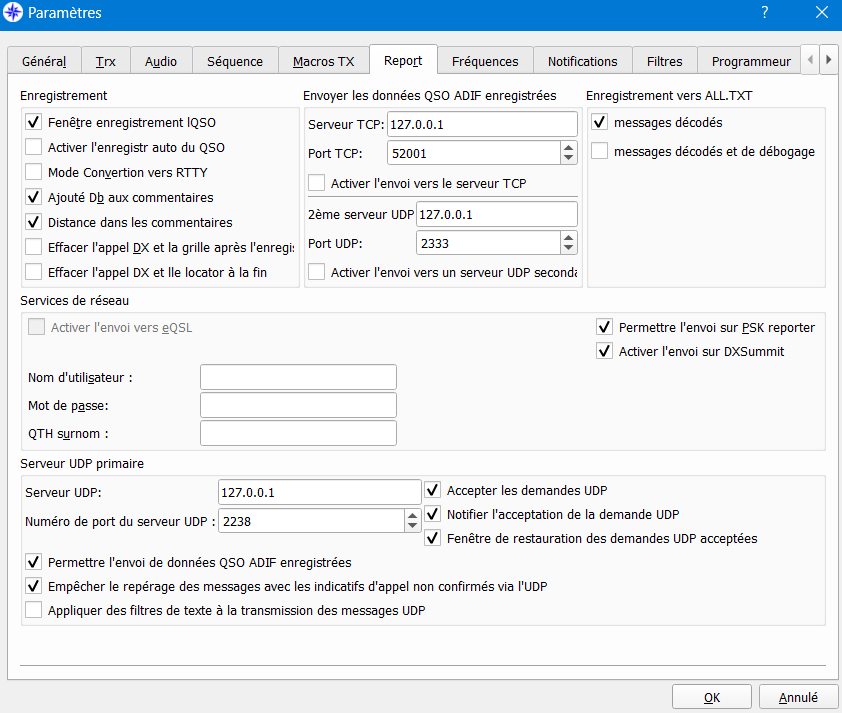Select the Programmeur tab
842x713 pixels.
pyautogui.click(x=751, y=61)
